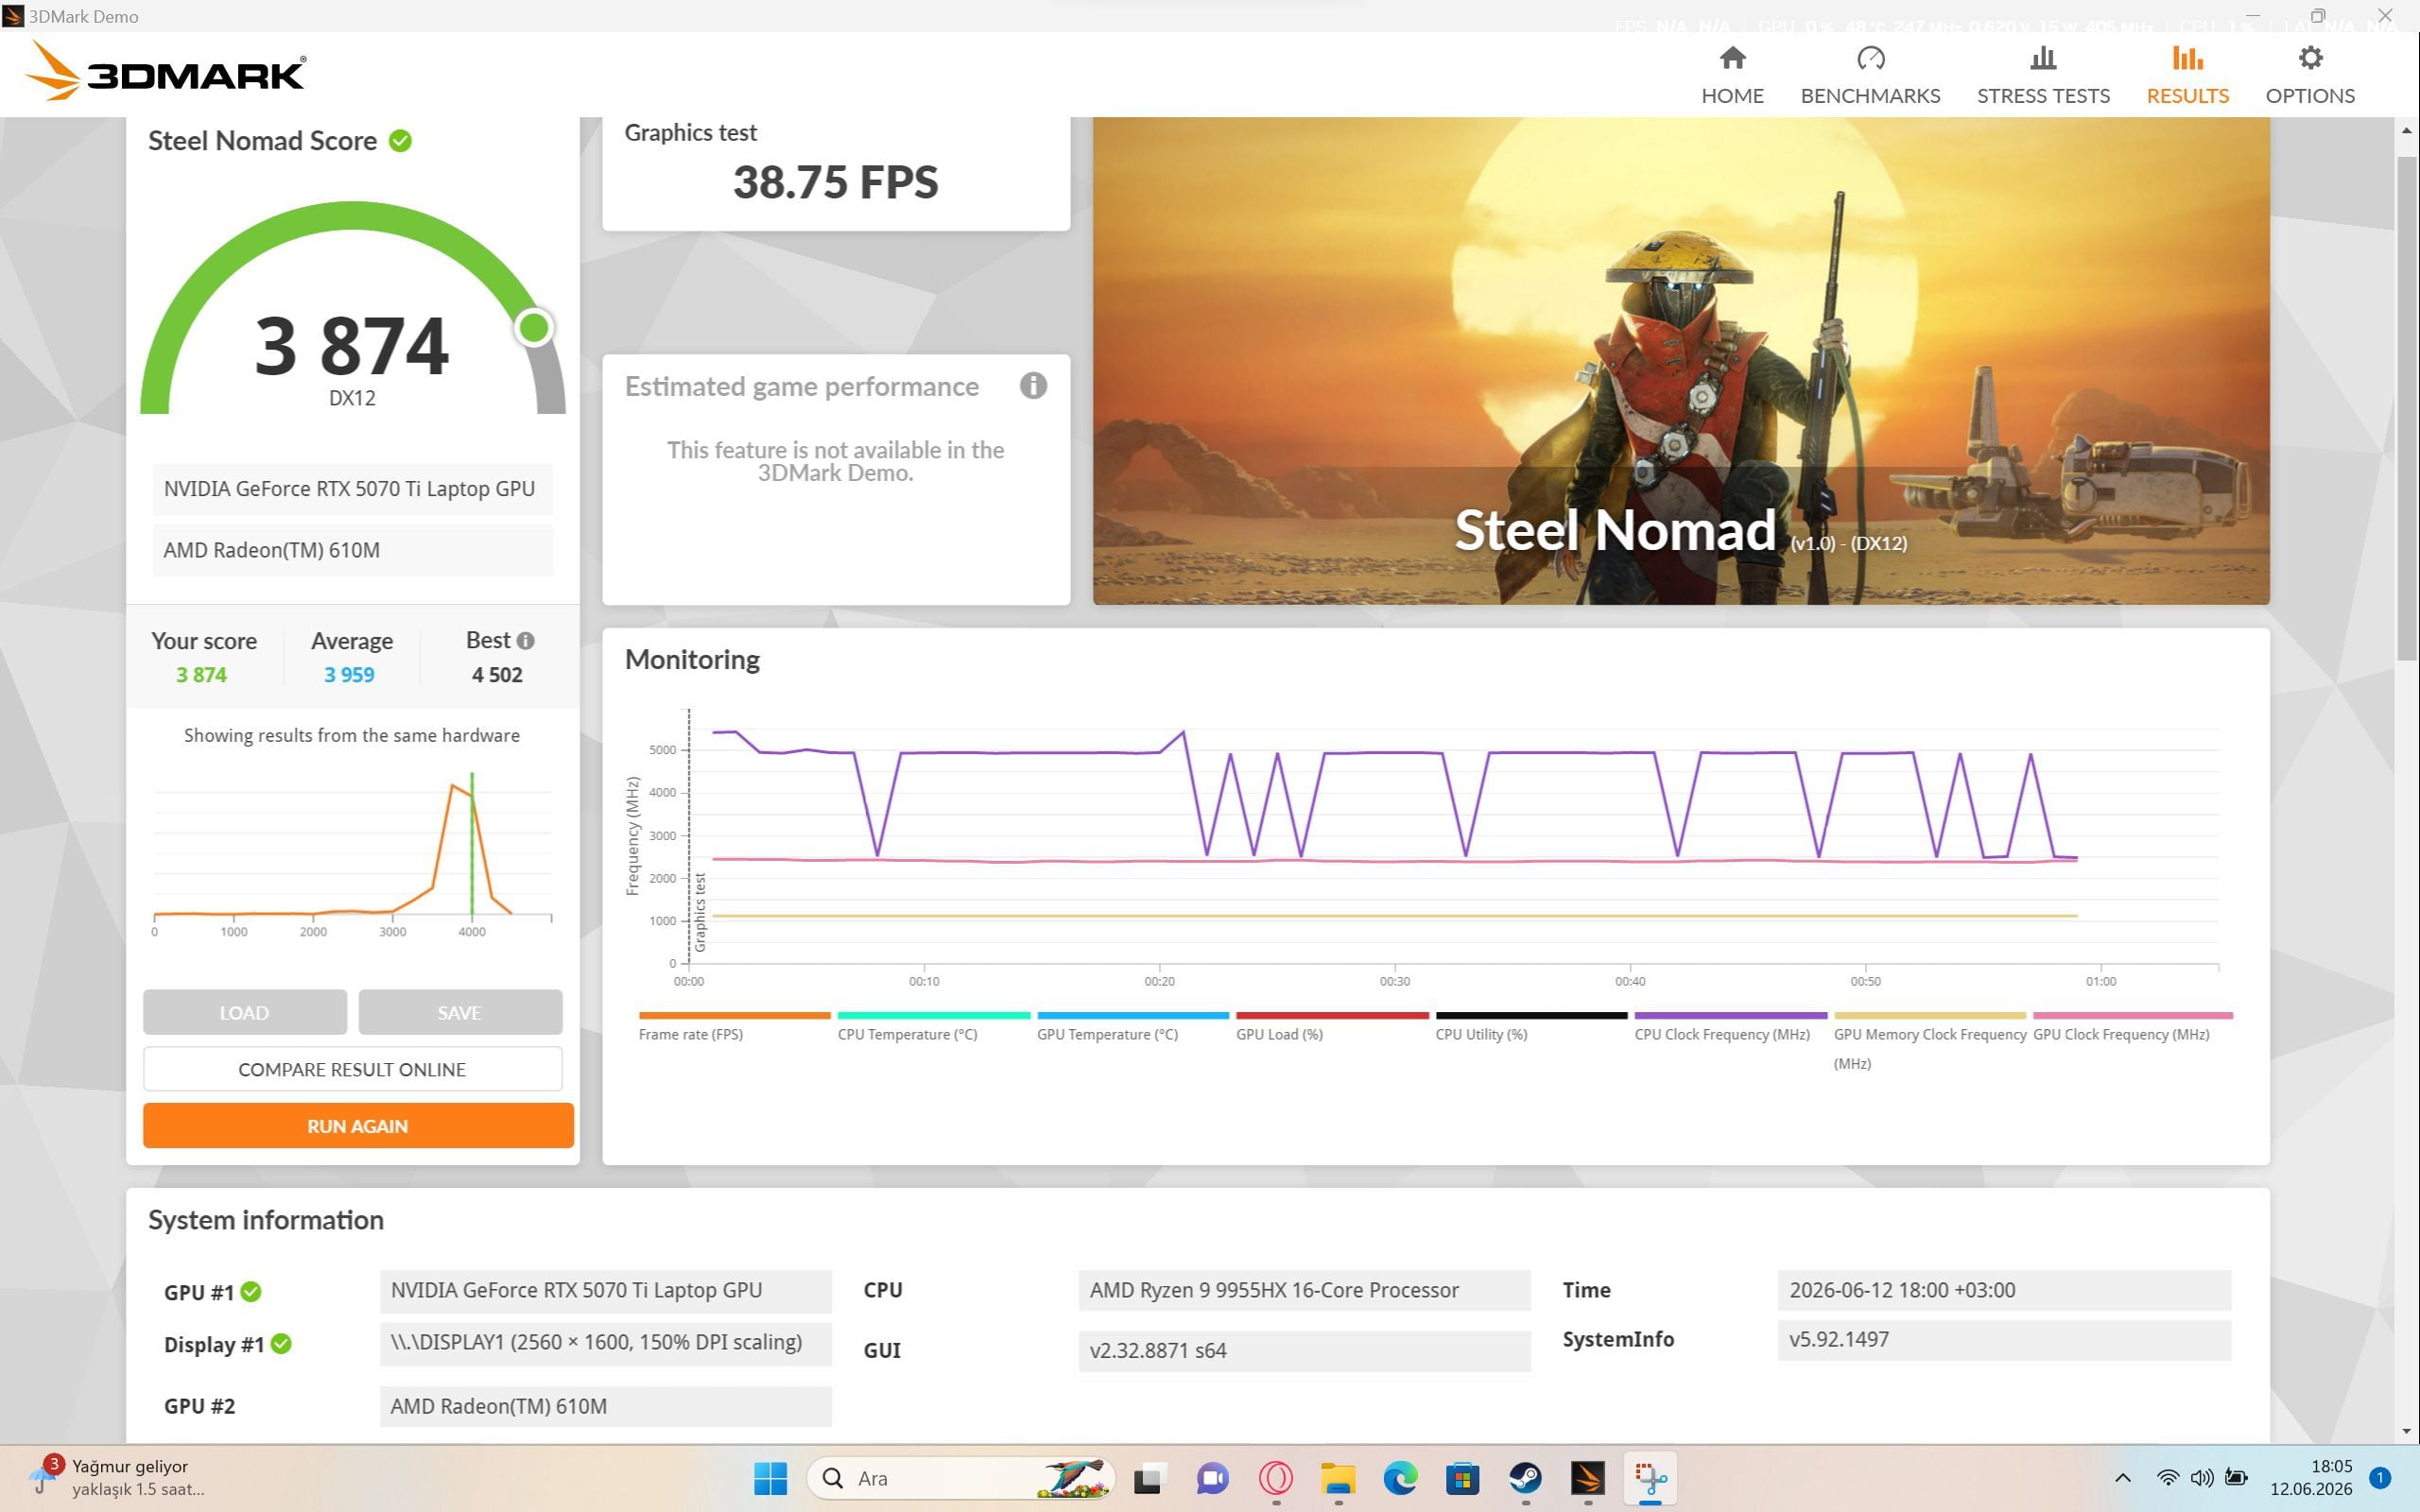The height and width of the screenshot is (1512, 2420).
Task: Open File Explorer on the taskbar
Action: (1338, 1478)
